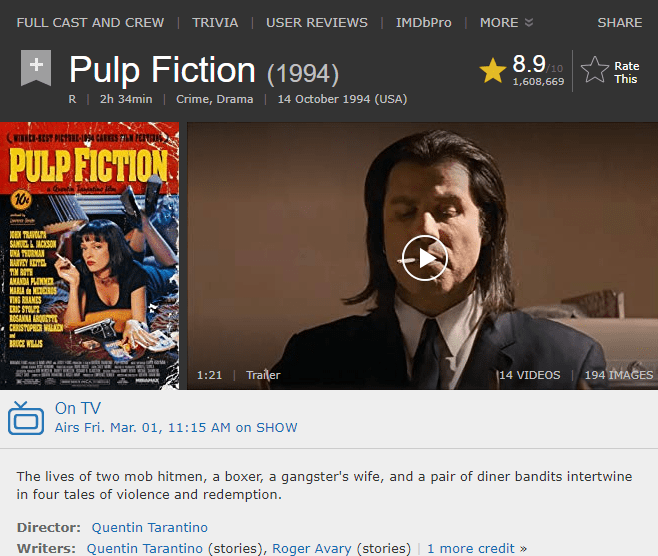Click the gold rating star
Viewport: 658px width, 556px height.
pyautogui.click(x=492, y=70)
